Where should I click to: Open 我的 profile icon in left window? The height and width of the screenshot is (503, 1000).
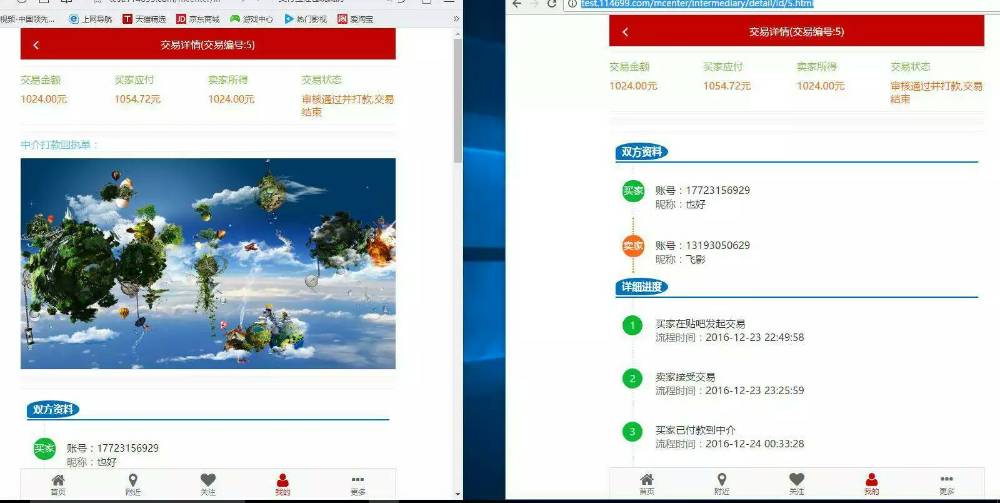283,485
